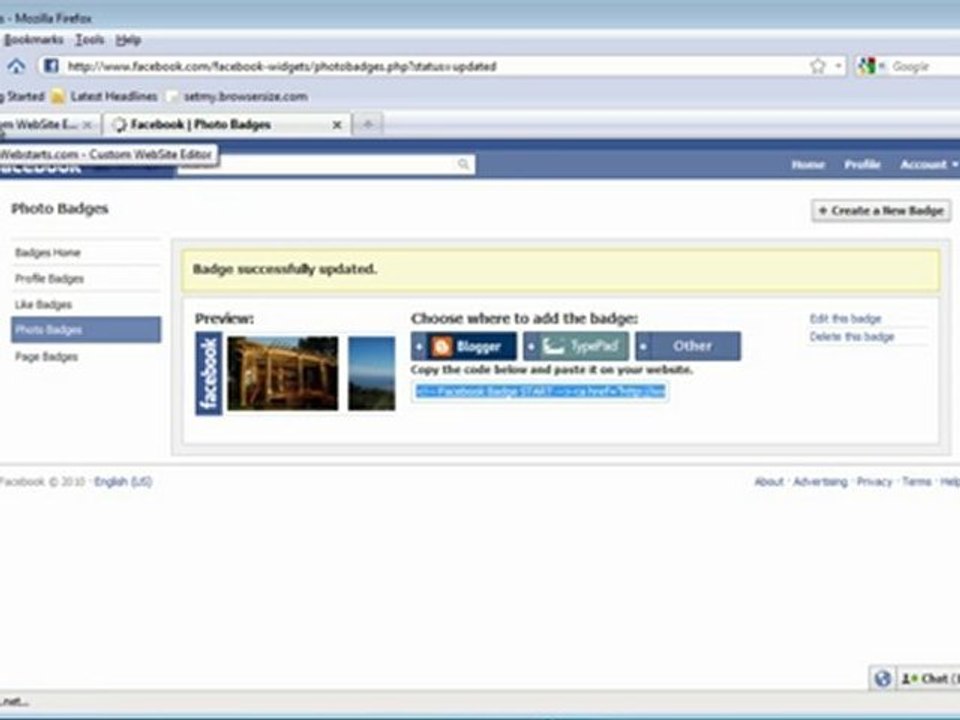Add badge to TypePad

click(x=576, y=347)
